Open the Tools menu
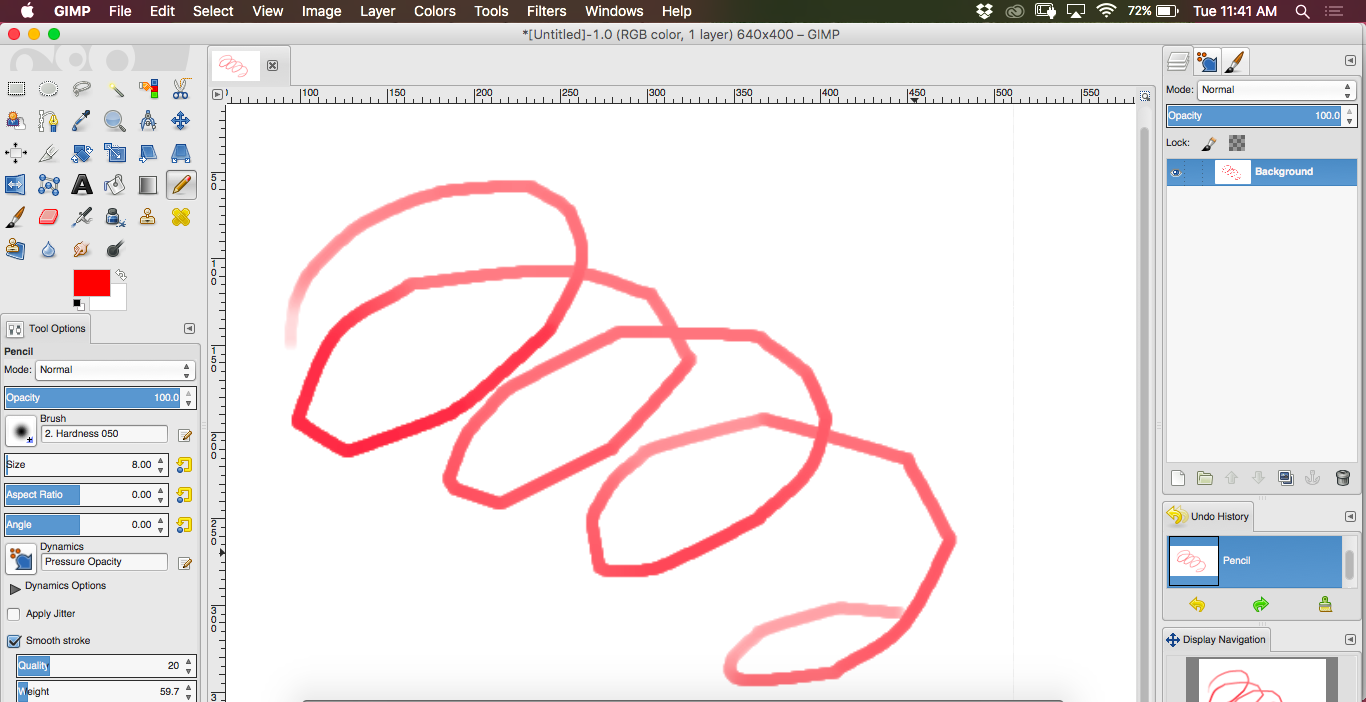The image size is (1366, 702). point(491,11)
